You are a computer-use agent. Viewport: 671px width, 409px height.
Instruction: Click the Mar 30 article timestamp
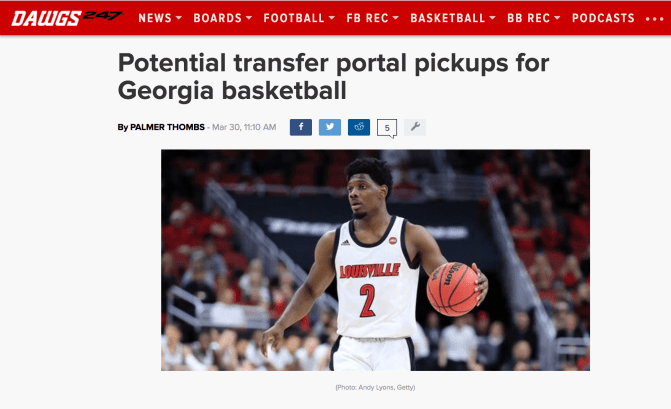[244, 127]
